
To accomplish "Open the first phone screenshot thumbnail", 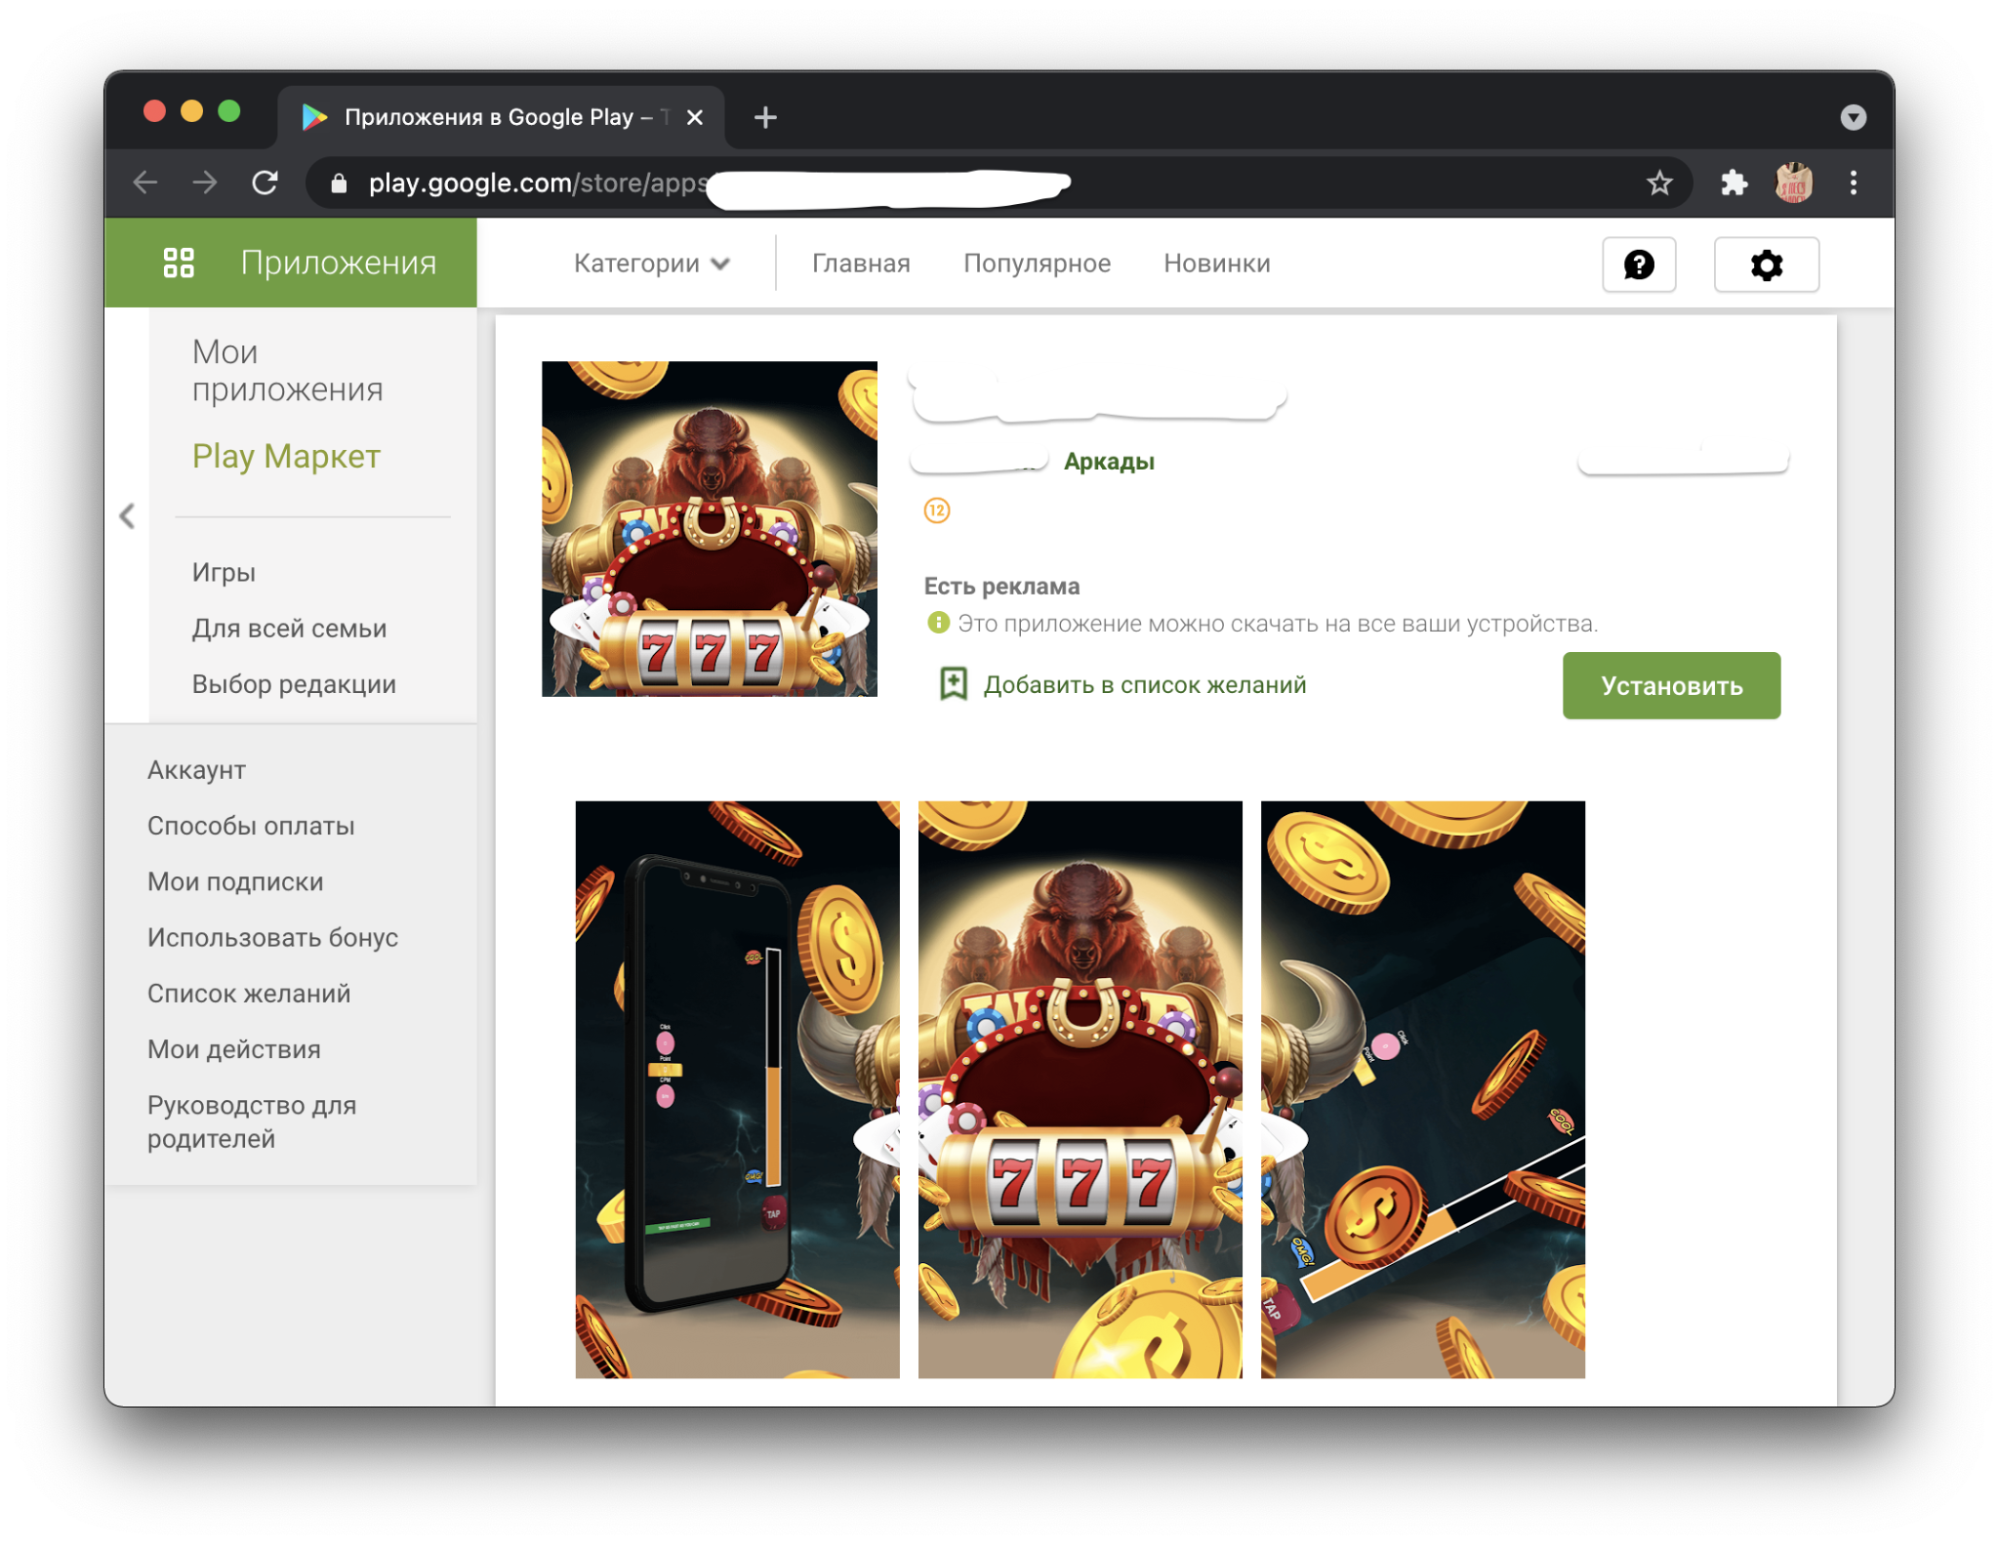I will 737,1089.
